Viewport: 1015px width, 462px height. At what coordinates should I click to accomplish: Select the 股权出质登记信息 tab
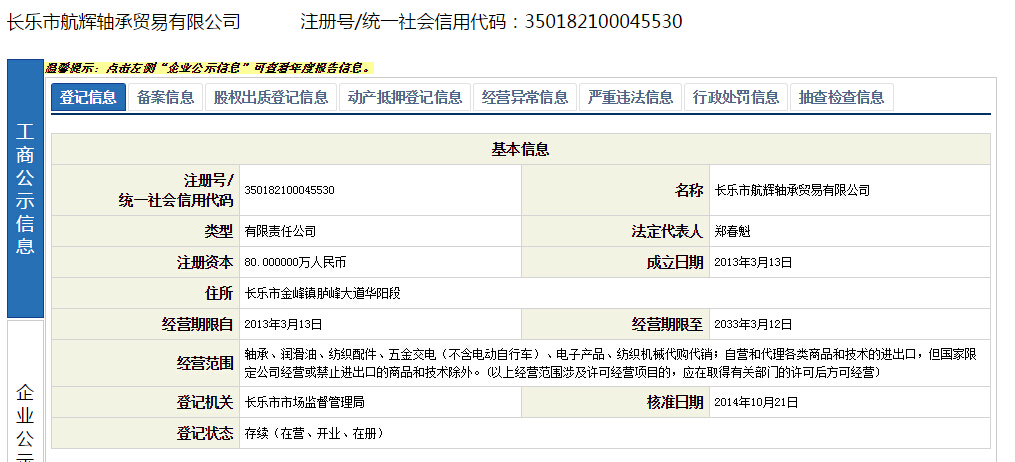(x=271, y=97)
